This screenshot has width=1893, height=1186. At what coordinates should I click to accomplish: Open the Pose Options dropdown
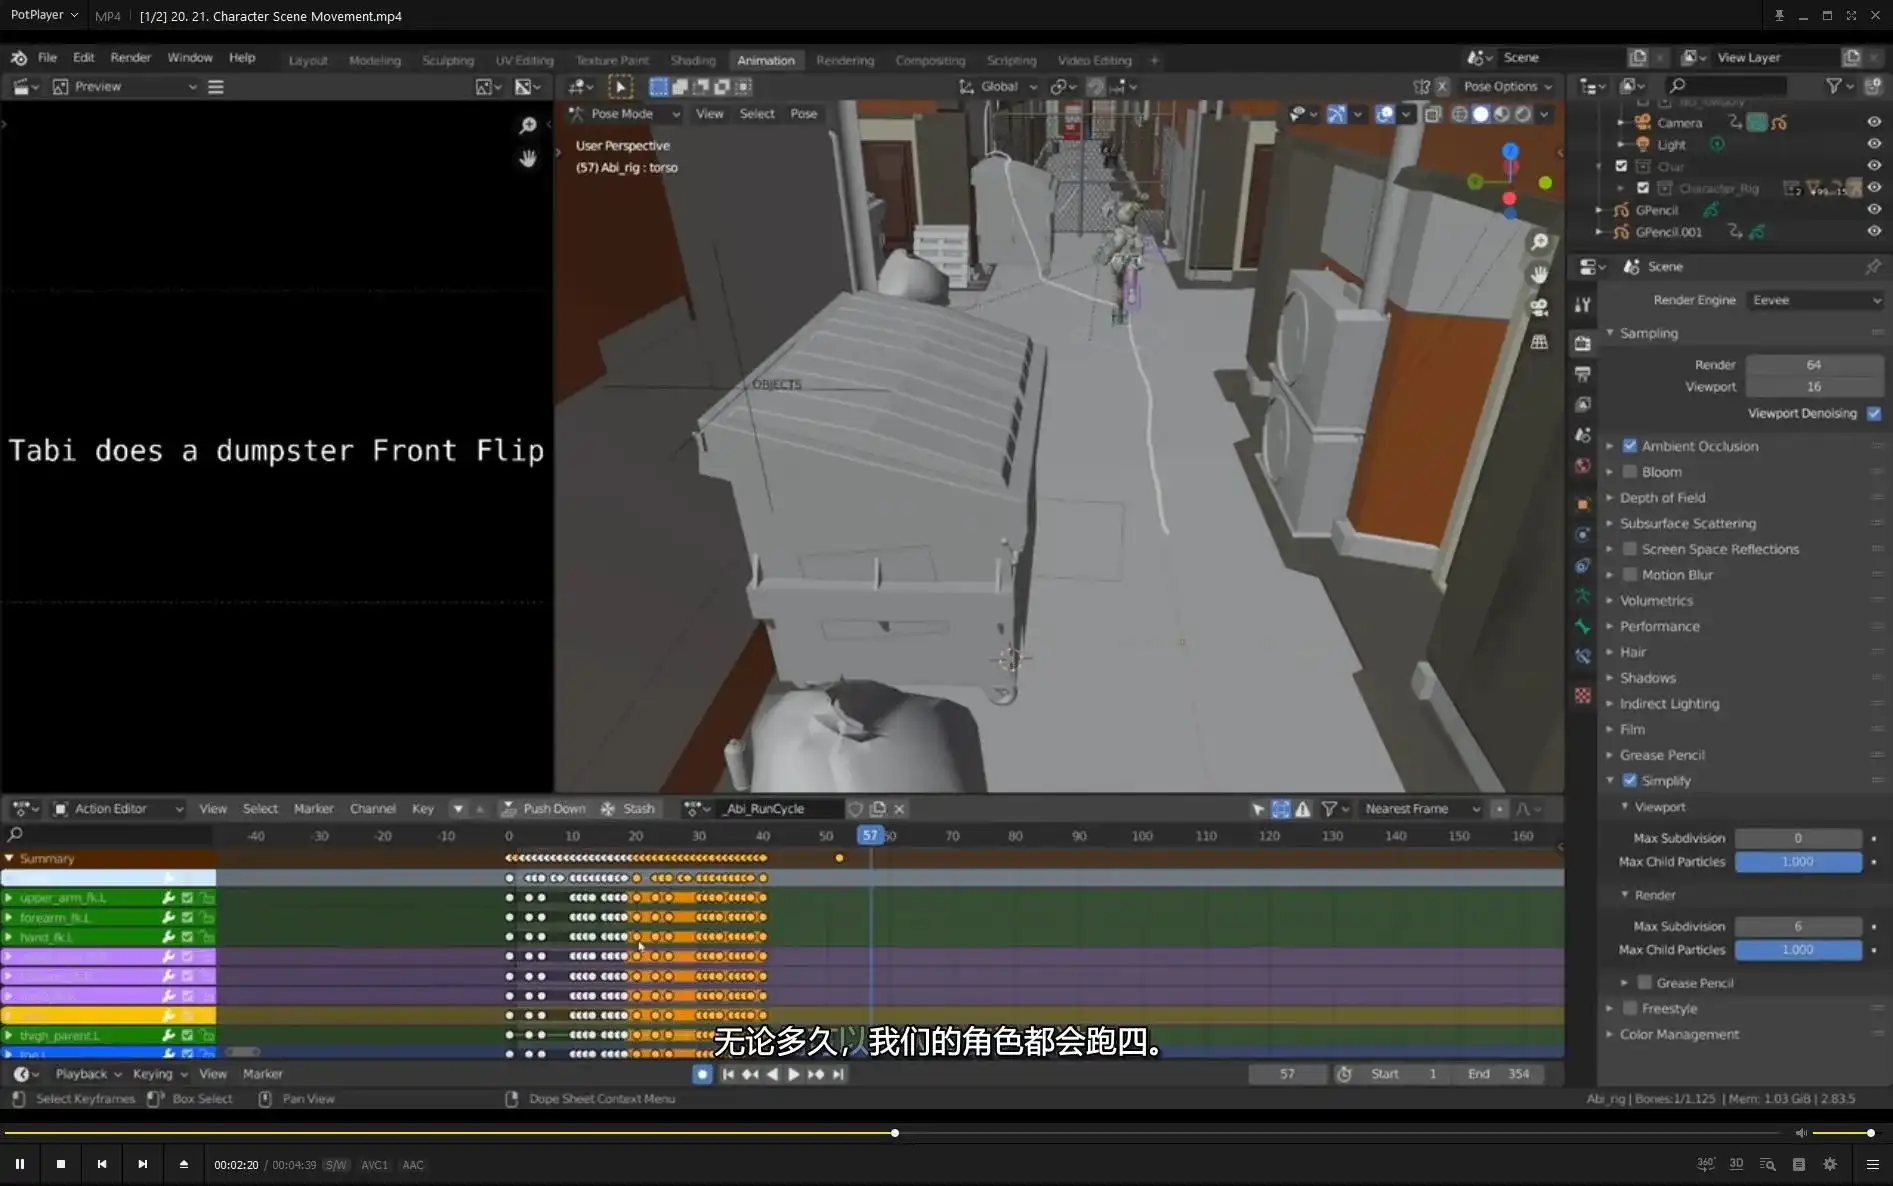(1507, 86)
